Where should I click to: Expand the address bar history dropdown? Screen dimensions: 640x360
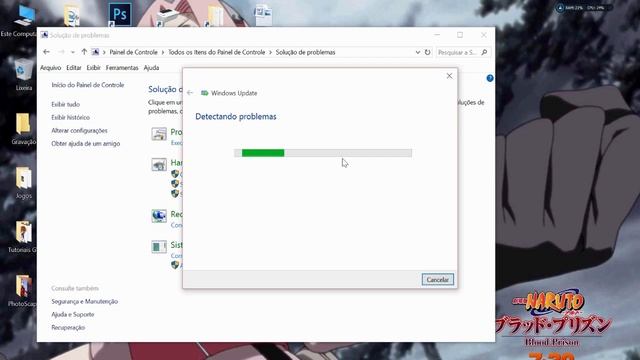(x=418, y=52)
